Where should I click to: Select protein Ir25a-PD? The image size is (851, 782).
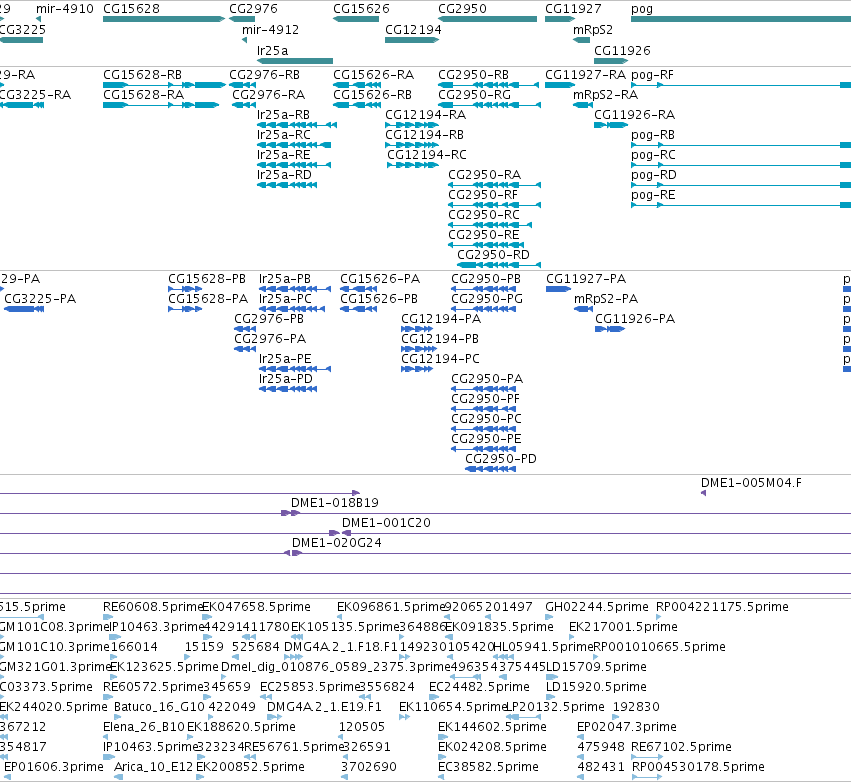coord(288,389)
